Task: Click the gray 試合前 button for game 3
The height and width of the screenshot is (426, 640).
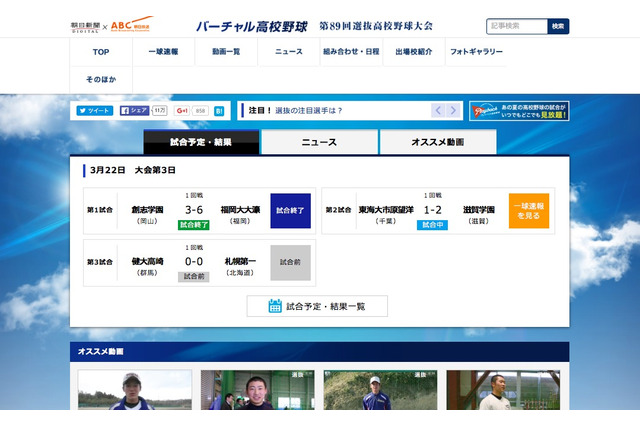Action: 290,262
